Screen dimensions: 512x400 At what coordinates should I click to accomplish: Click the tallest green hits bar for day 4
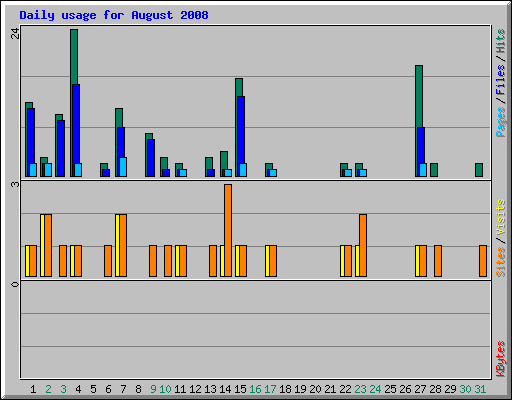point(74,57)
